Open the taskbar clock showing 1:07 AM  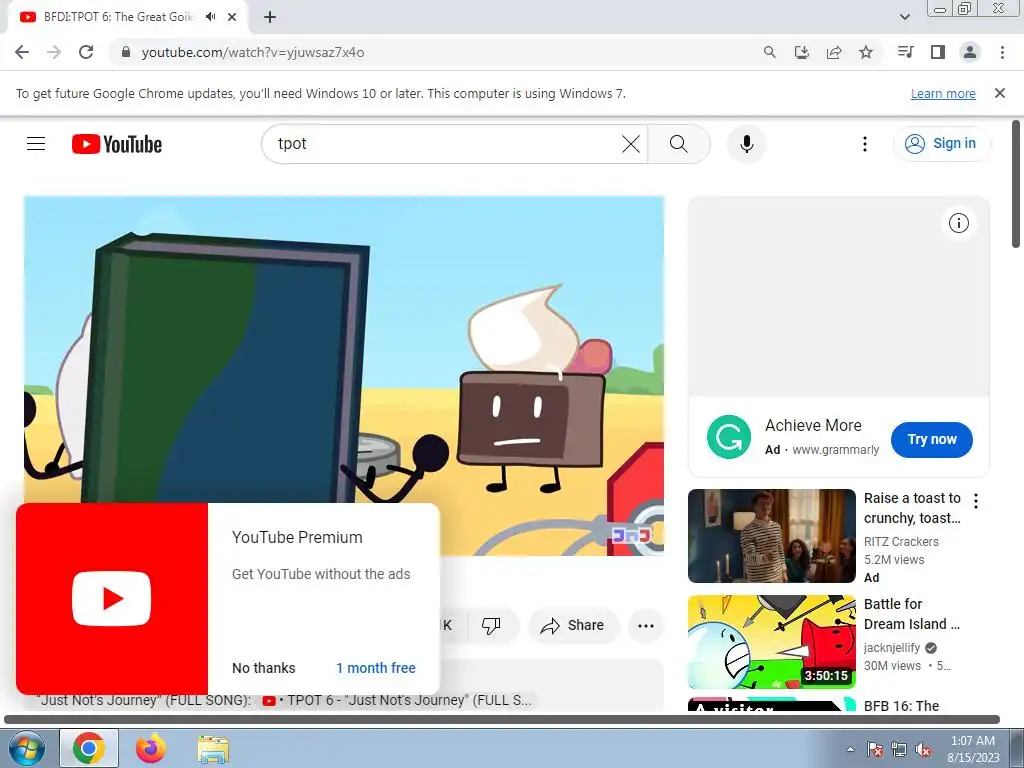pos(973,748)
